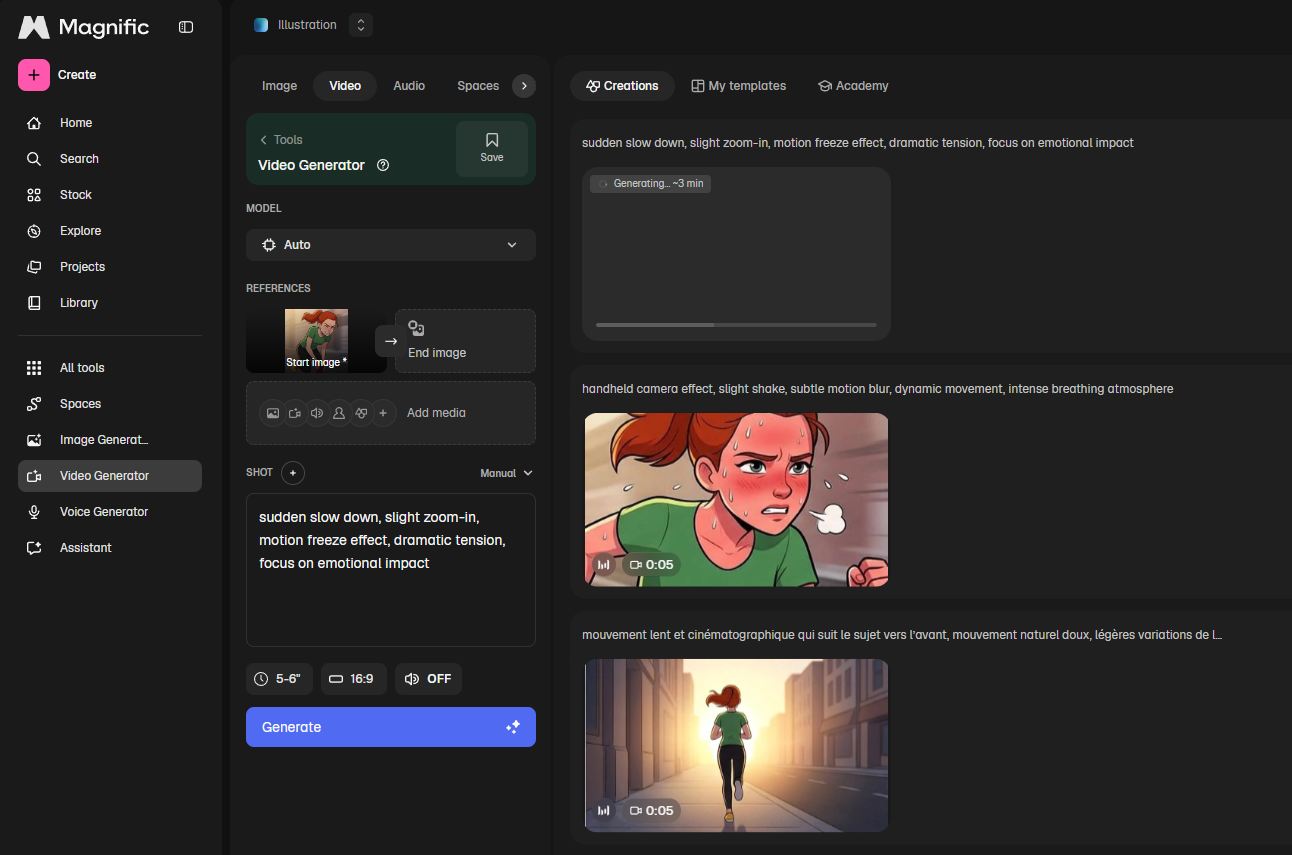This screenshot has height=855, width=1292.
Task: Go back to Tools
Action: point(281,140)
